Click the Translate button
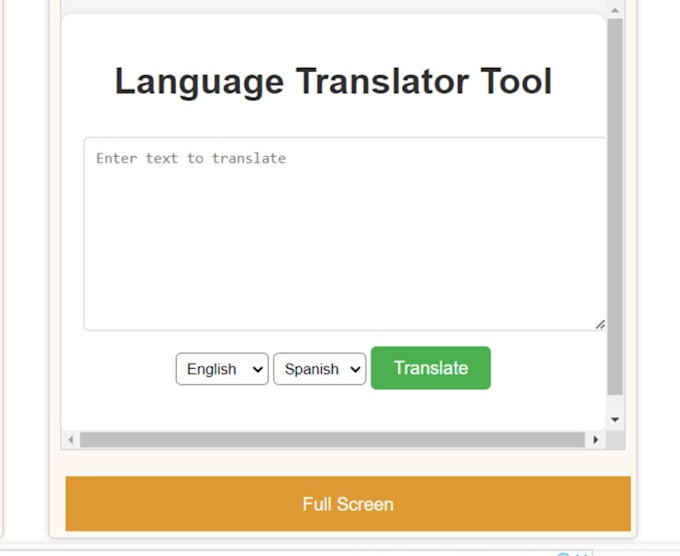The width and height of the screenshot is (680, 556). pyautogui.click(x=431, y=368)
